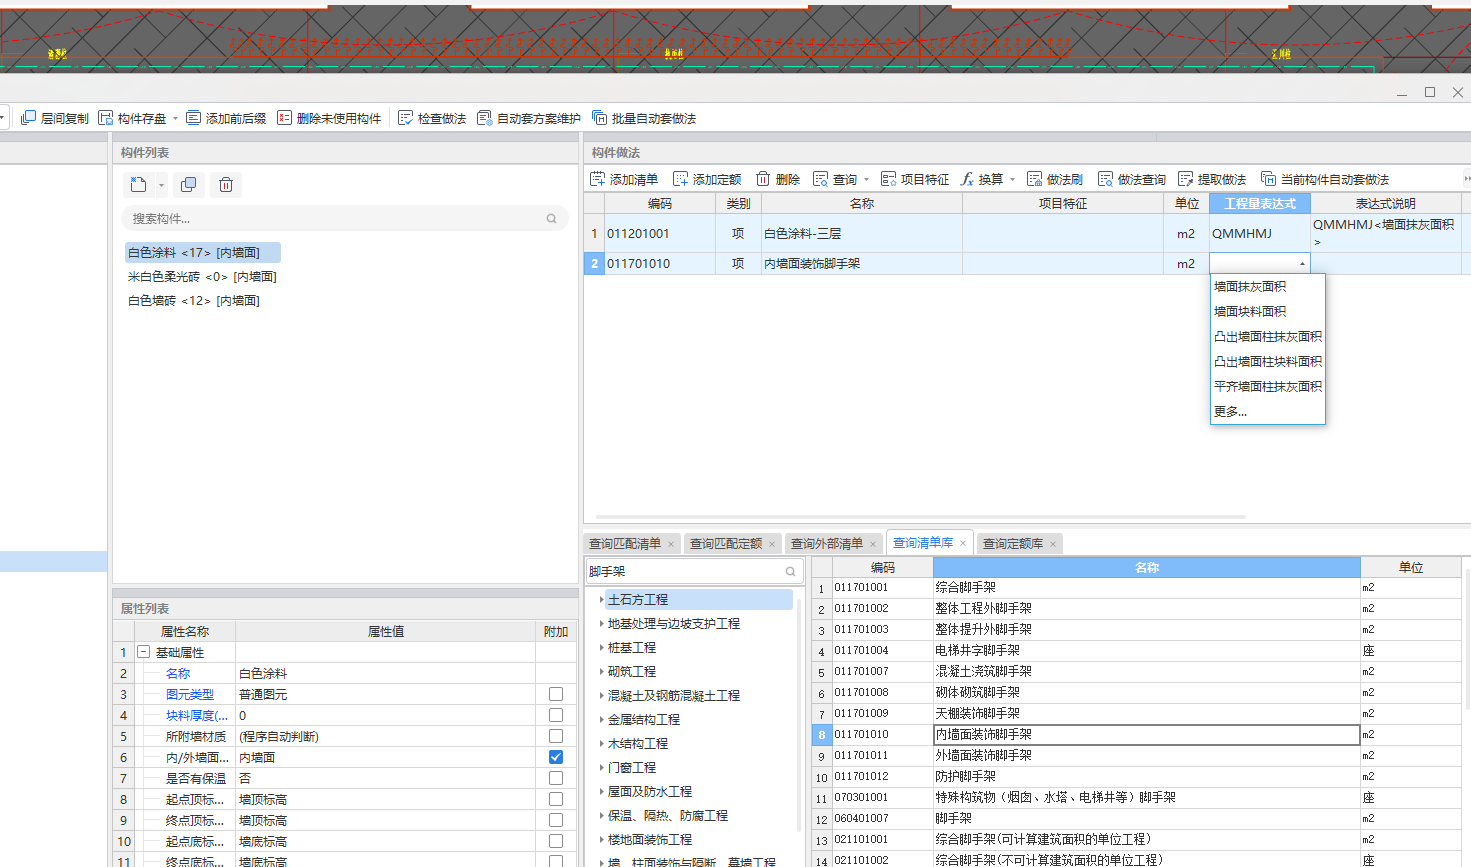Click 换算 fx tool
The image size is (1471, 867).
(x=981, y=179)
